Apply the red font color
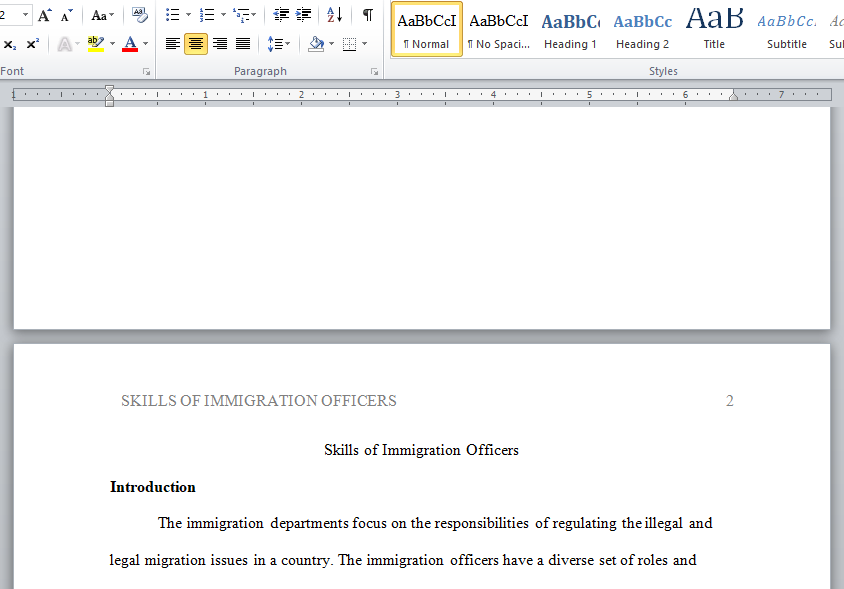Viewport: 844px width, 589px height. [x=130, y=44]
